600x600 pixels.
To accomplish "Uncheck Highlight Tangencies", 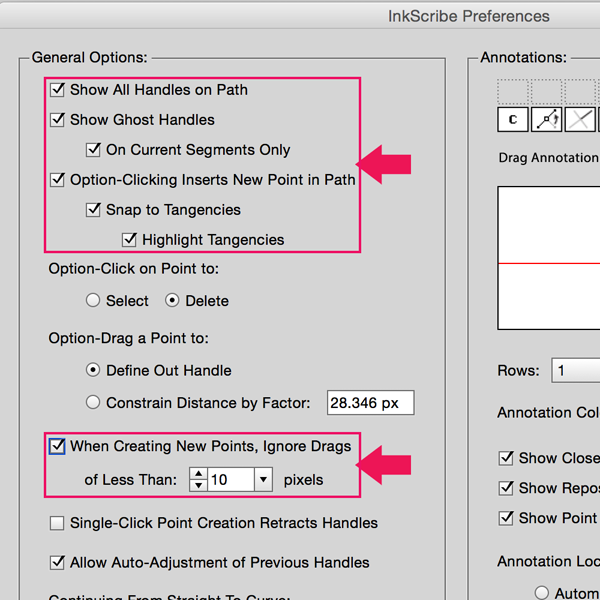I will [x=129, y=240].
